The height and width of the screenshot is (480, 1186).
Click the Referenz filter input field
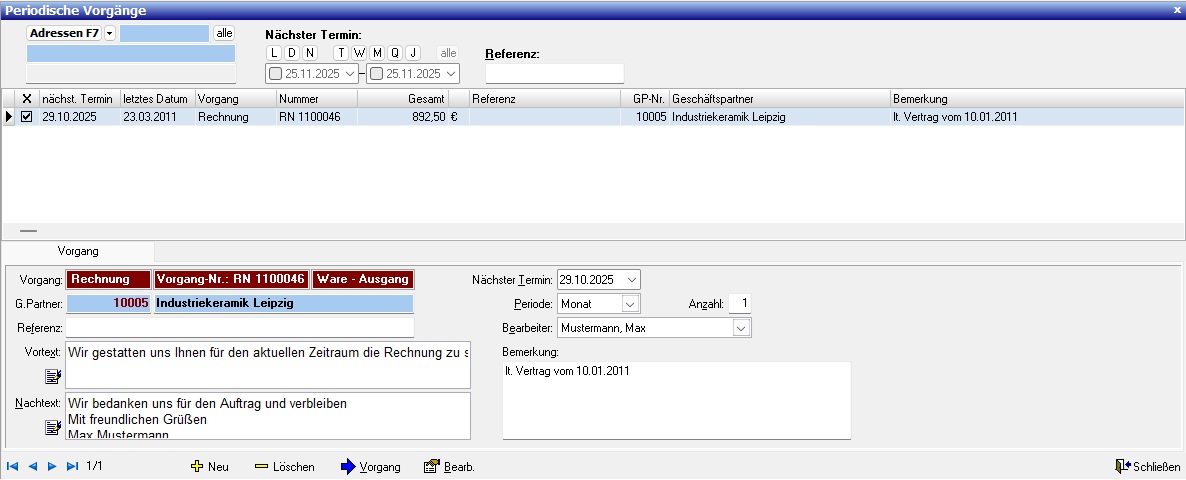554,74
